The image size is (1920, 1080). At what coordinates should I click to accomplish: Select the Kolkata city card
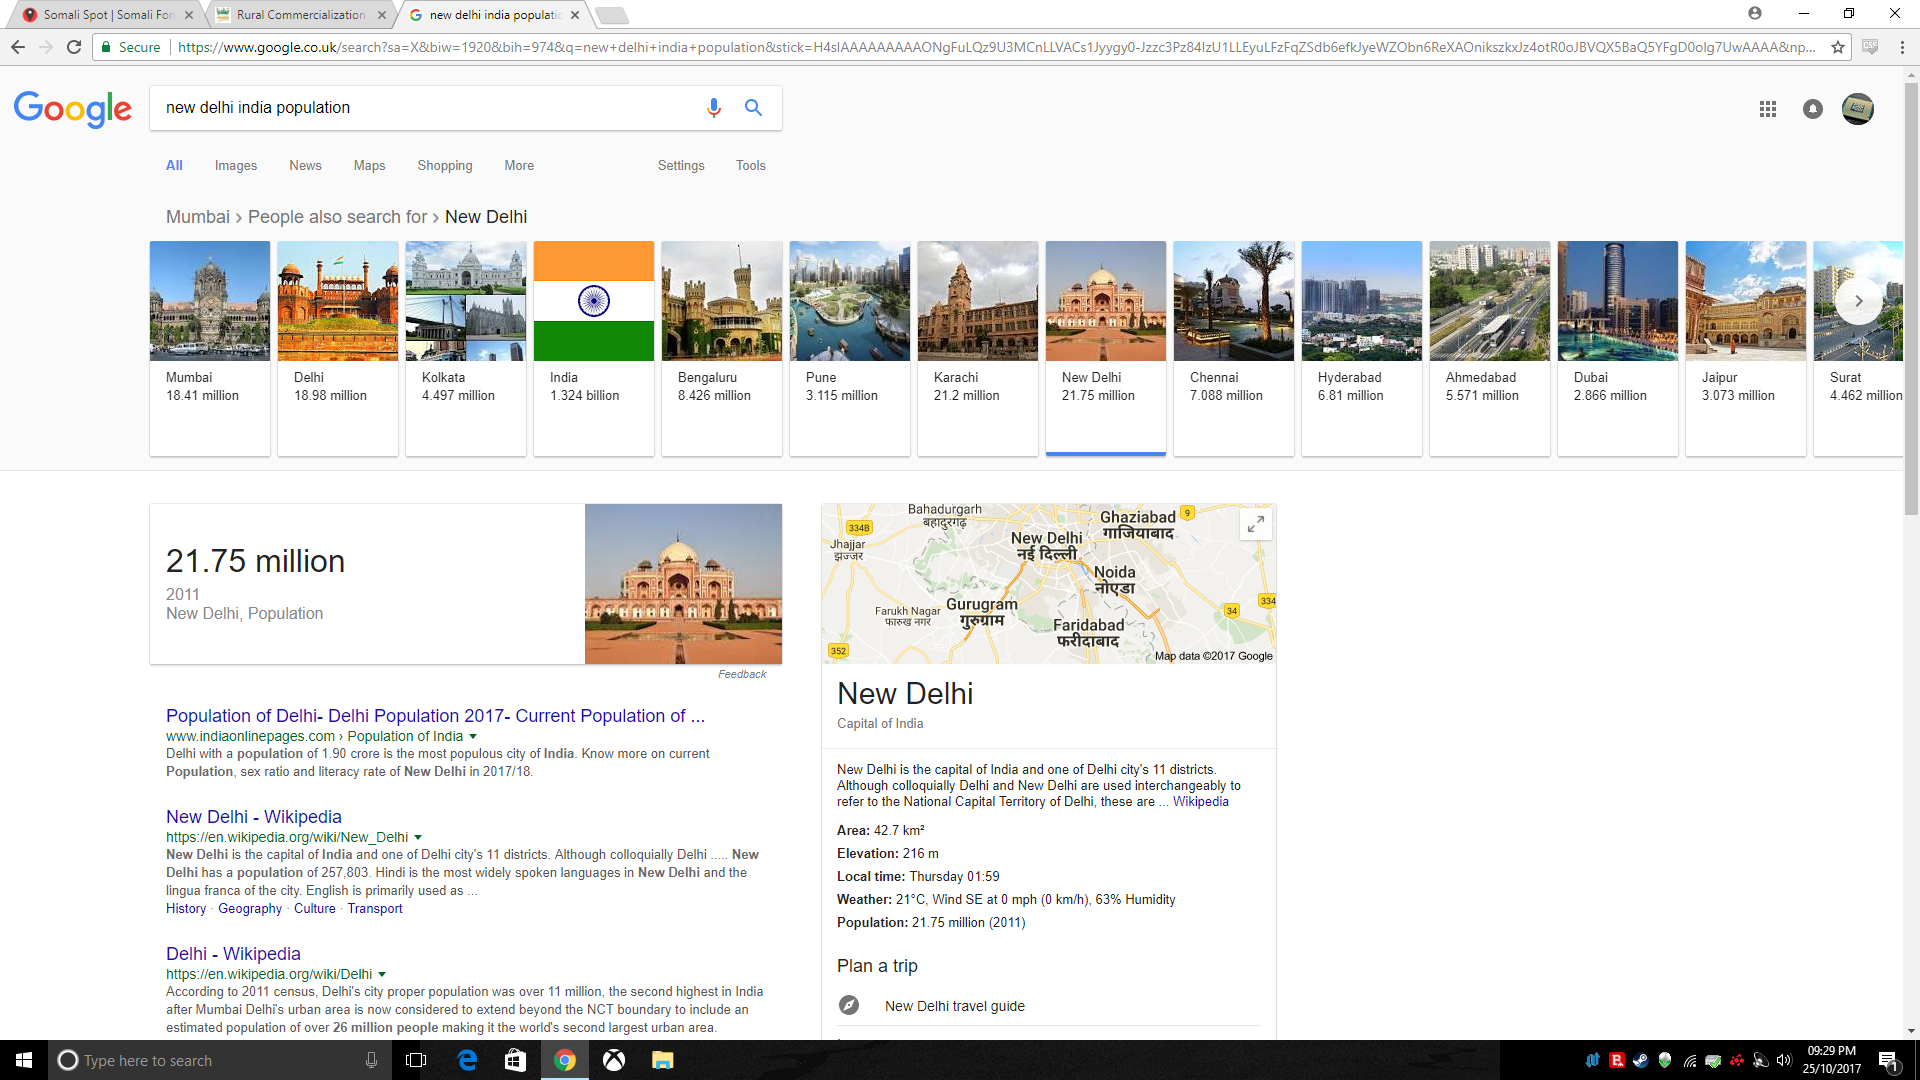(x=466, y=348)
